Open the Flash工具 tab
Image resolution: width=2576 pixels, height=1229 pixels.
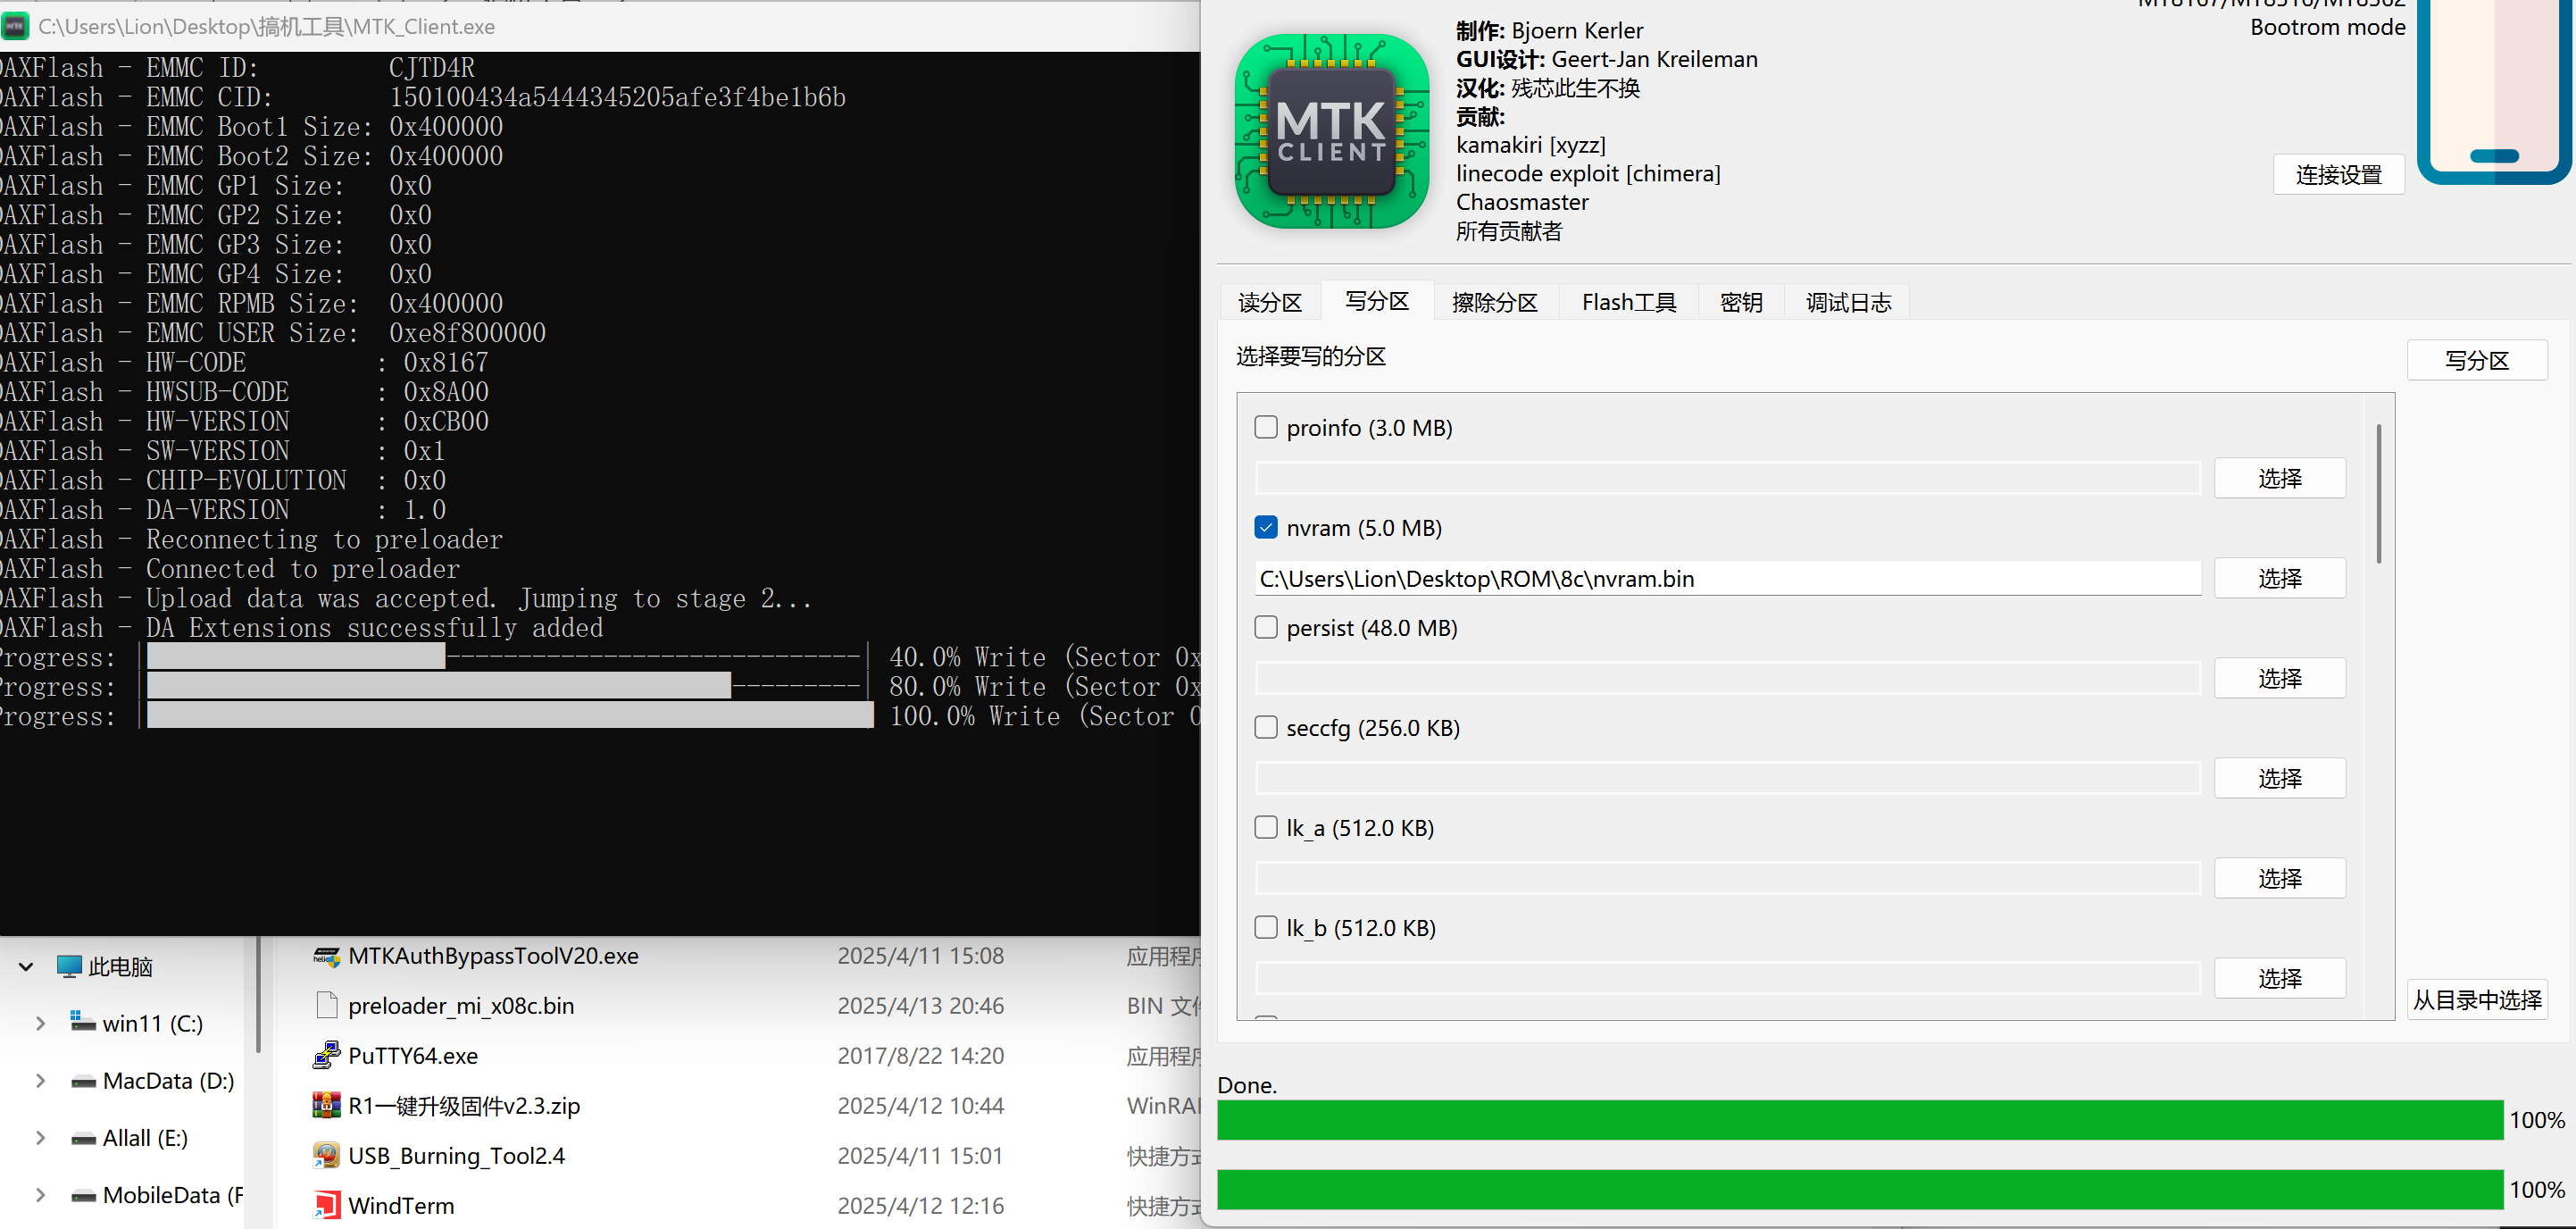(1628, 302)
